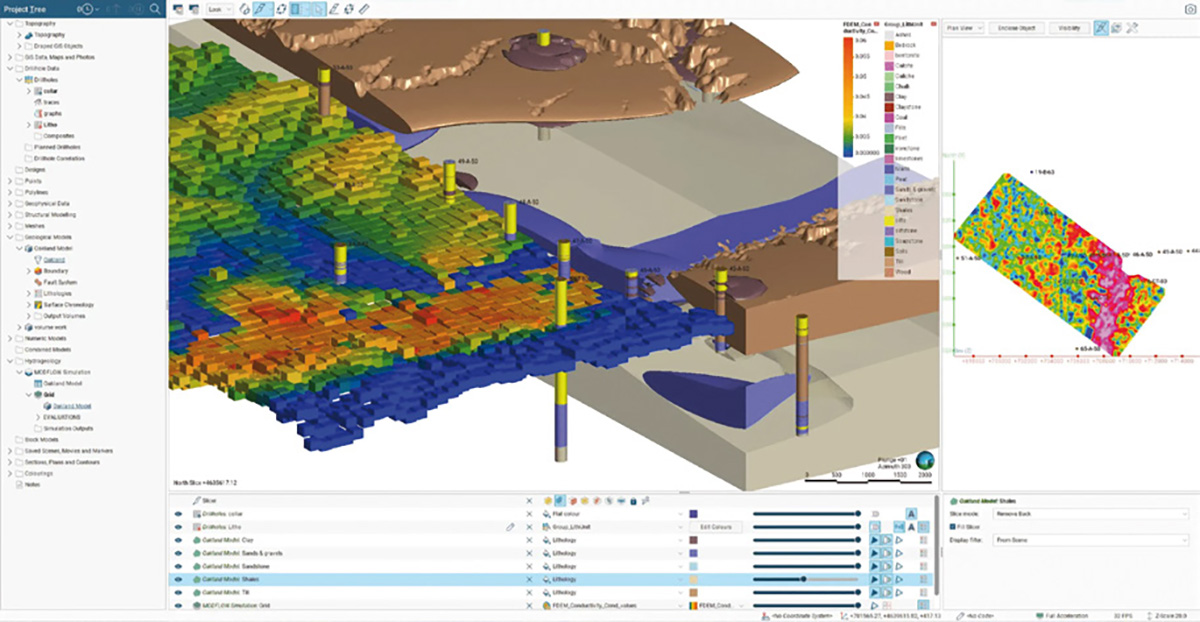Hide Oakland Model Clay using its eye icon
This screenshot has width=1200, height=622.
coord(178,539)
